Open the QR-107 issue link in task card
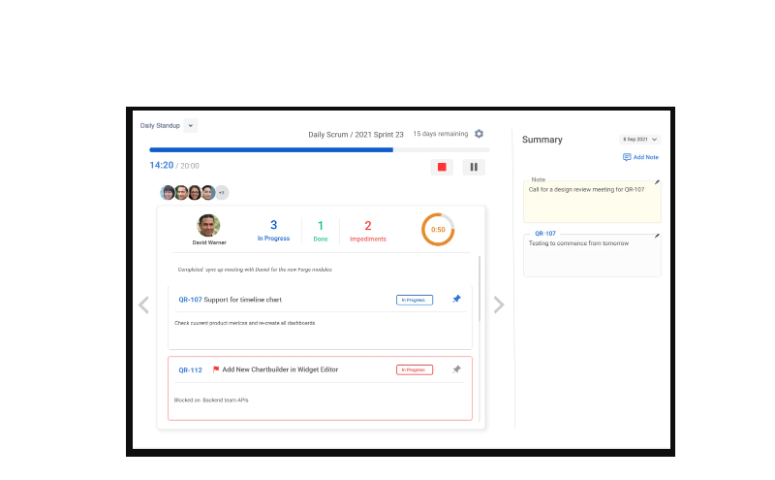This screenshot has height=480, width=775. pyautogui.click(x=190, y=299)
